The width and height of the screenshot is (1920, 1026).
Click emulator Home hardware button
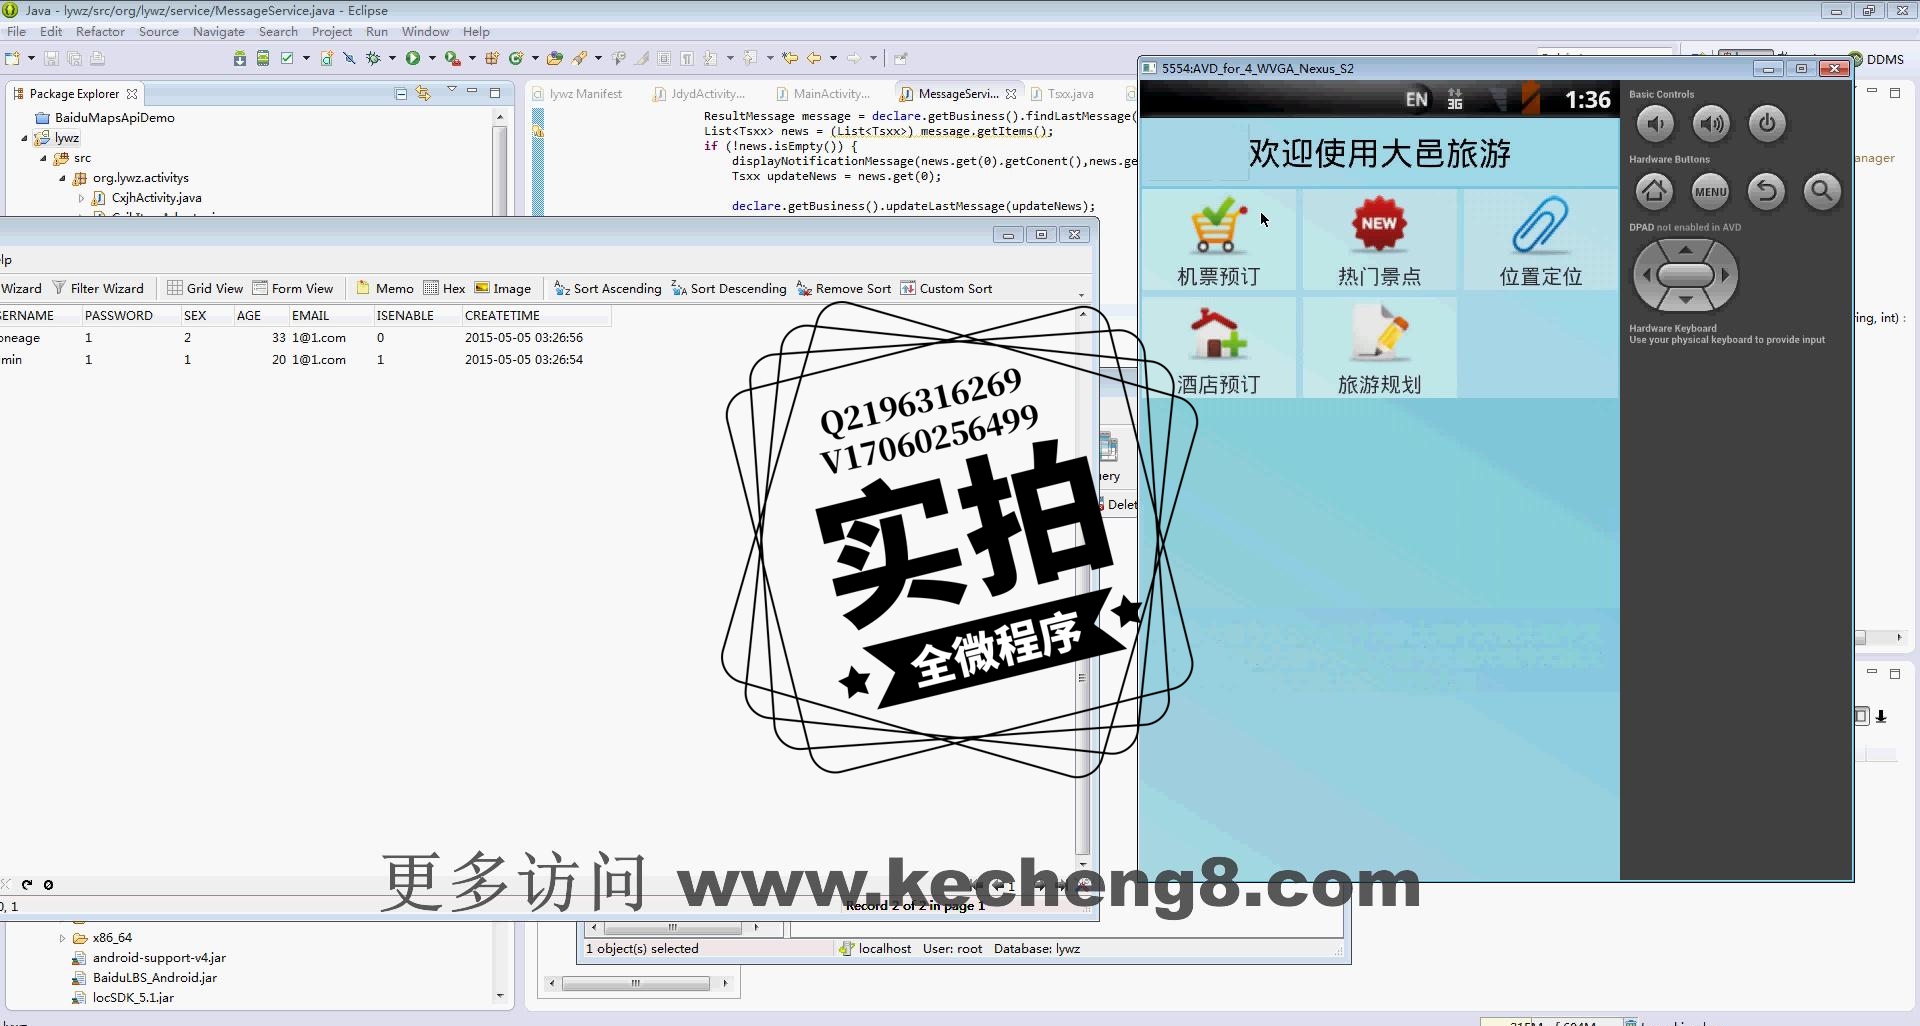1655,190
